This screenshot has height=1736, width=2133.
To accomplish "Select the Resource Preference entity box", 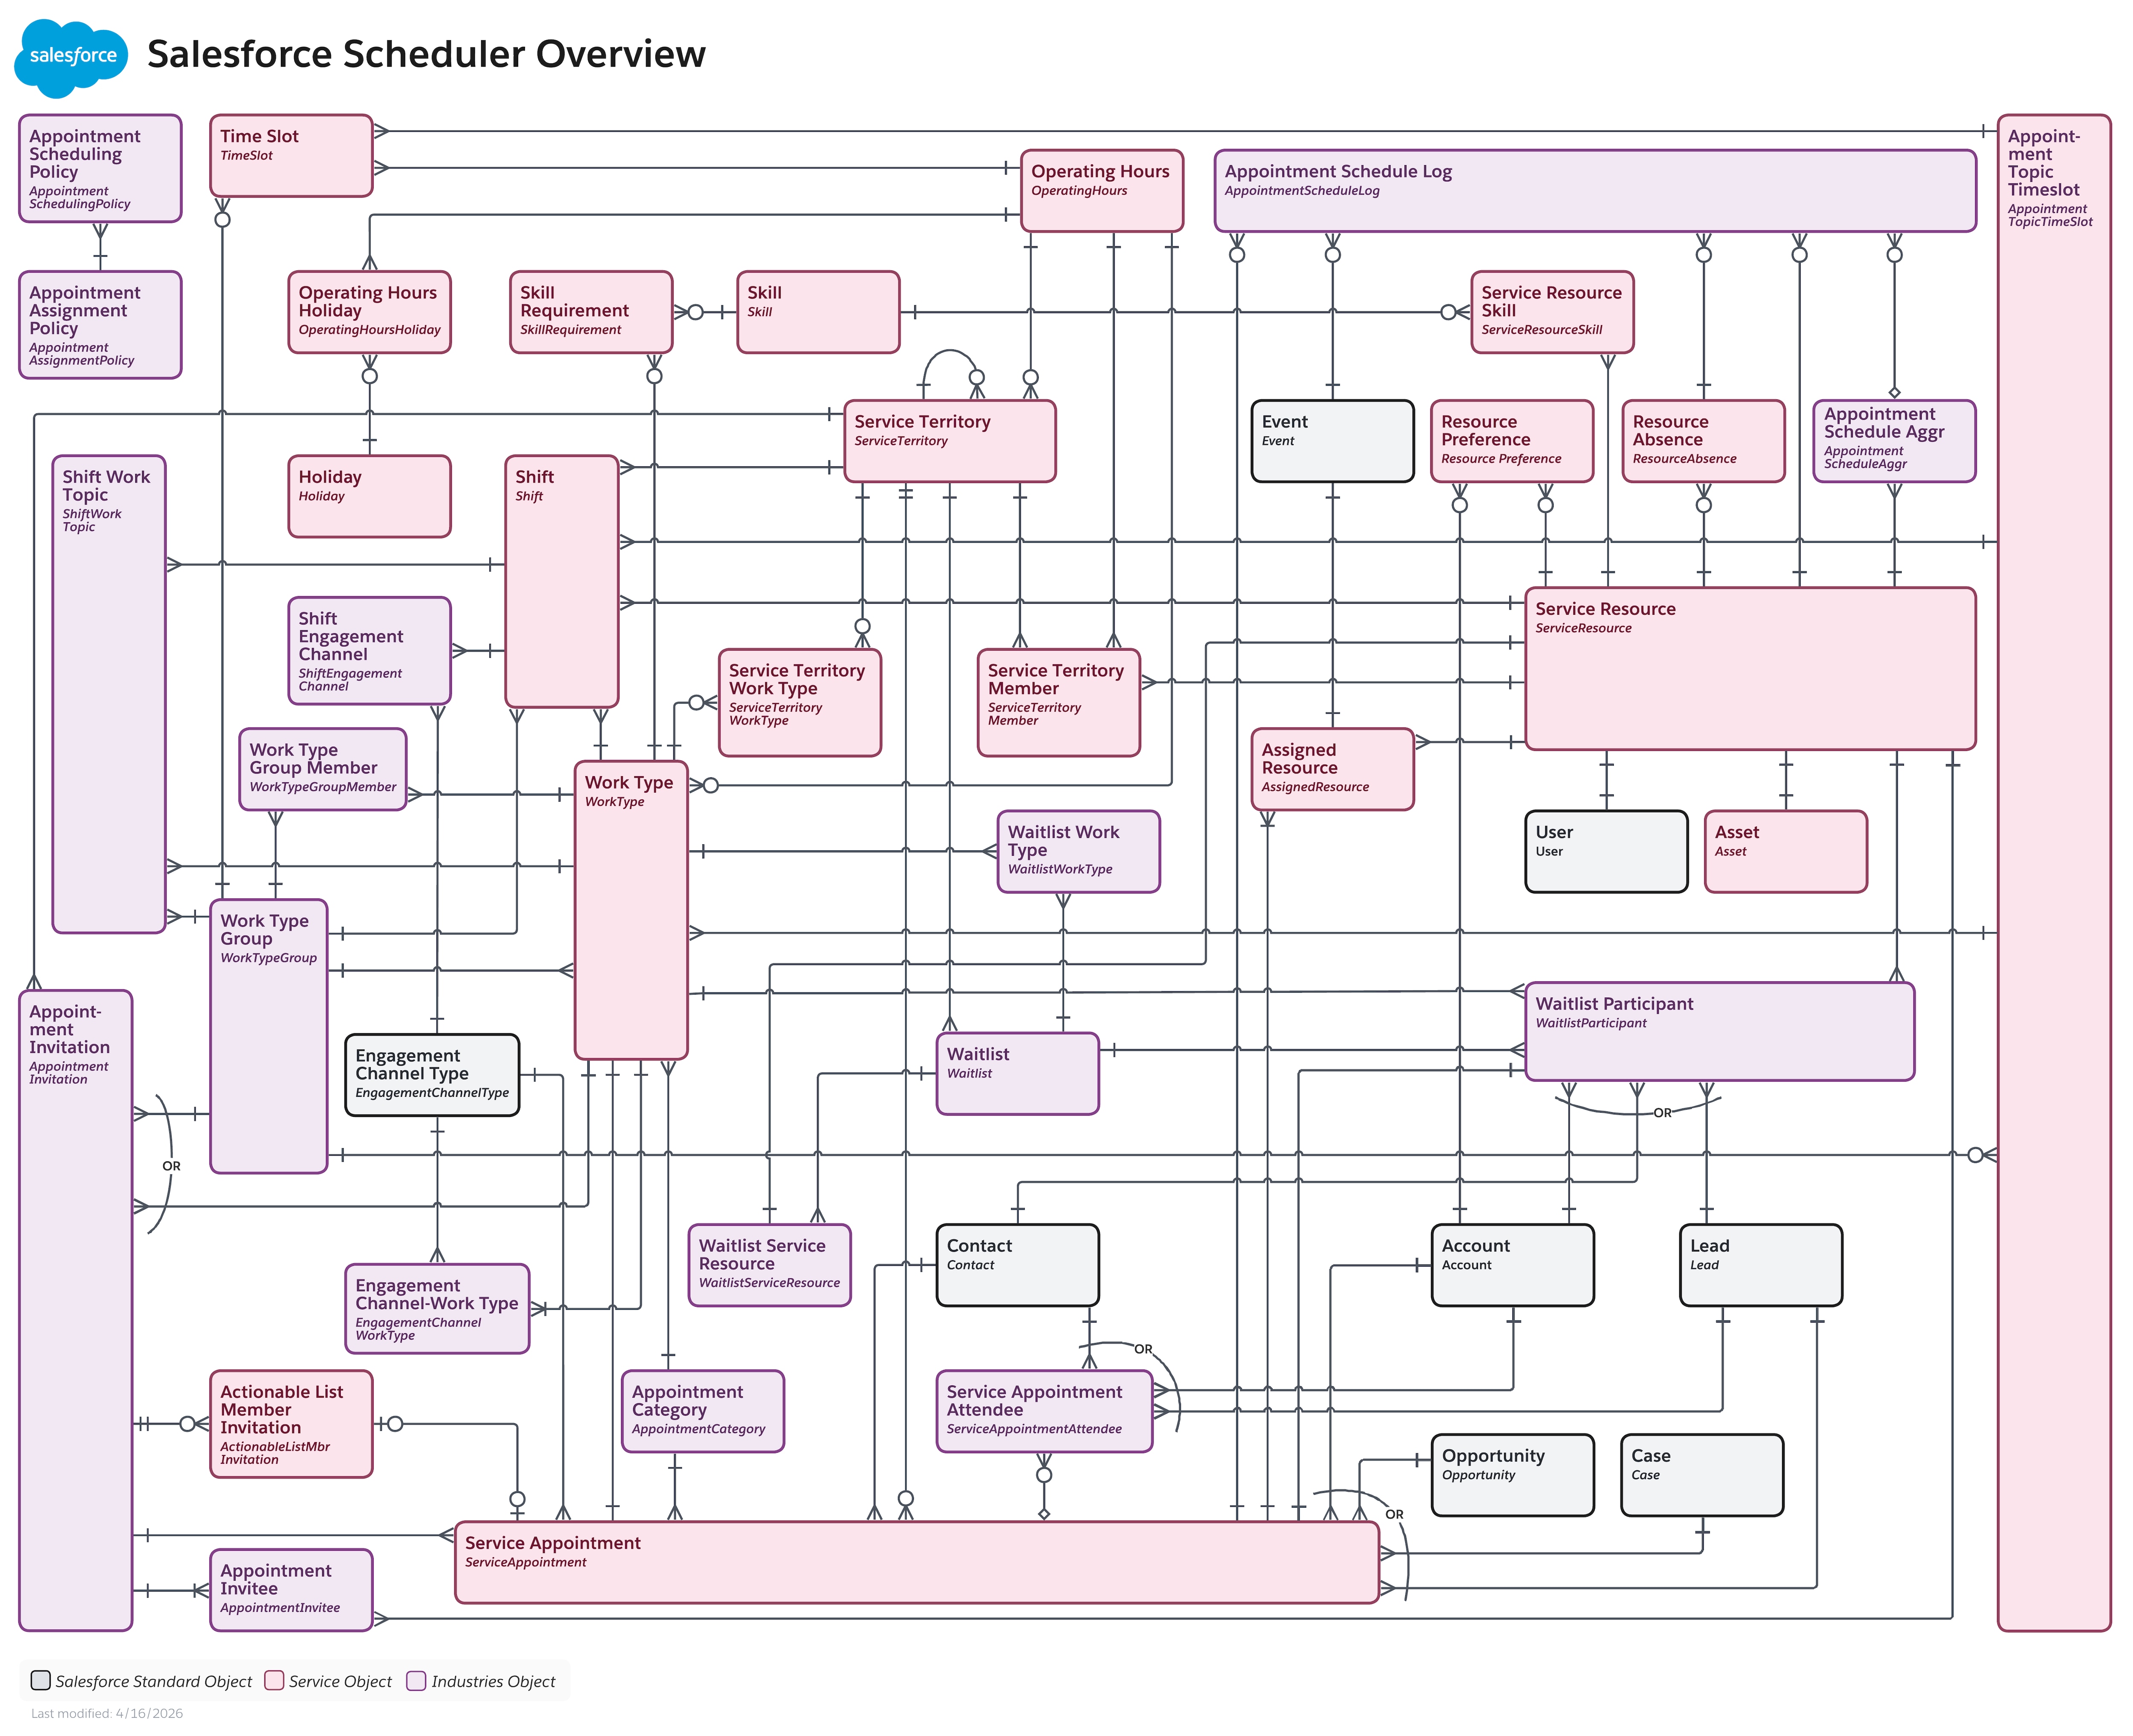I will pos(1512,442).
